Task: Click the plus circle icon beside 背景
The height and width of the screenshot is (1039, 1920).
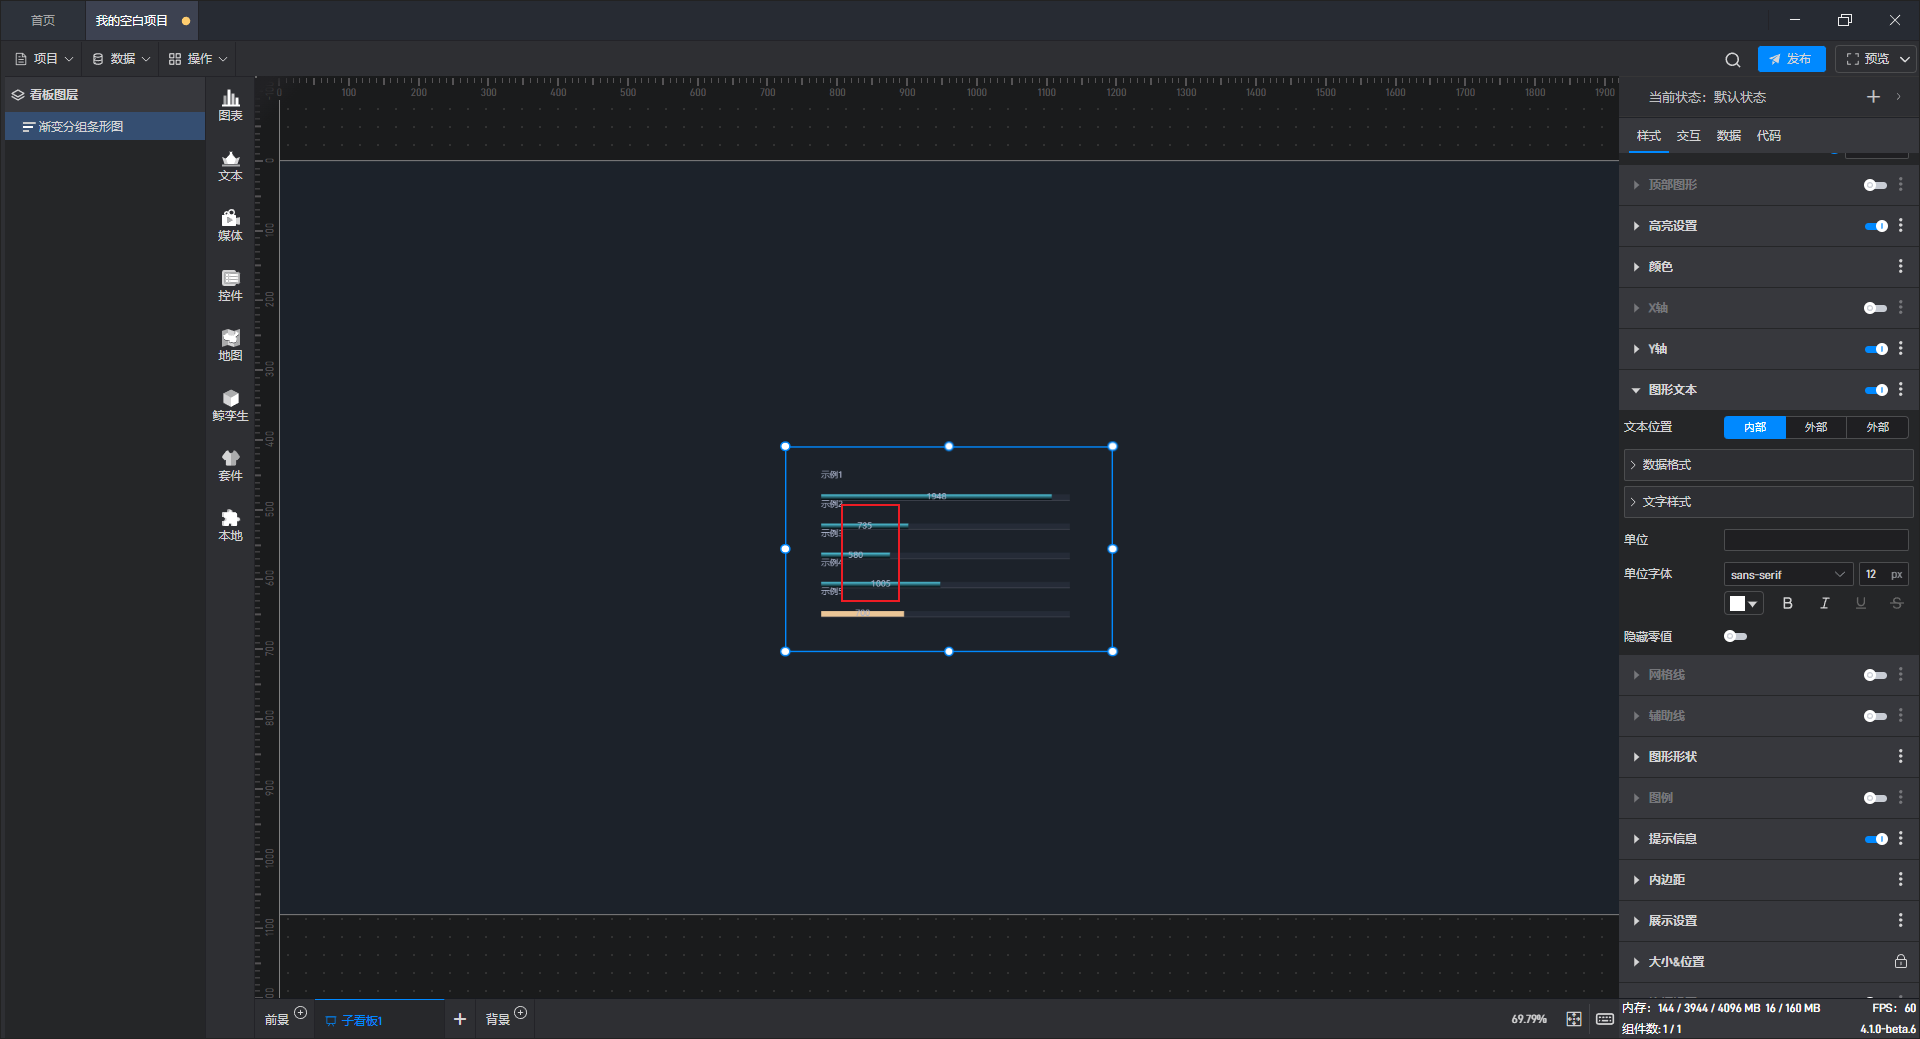Action: coord(521,1013)
